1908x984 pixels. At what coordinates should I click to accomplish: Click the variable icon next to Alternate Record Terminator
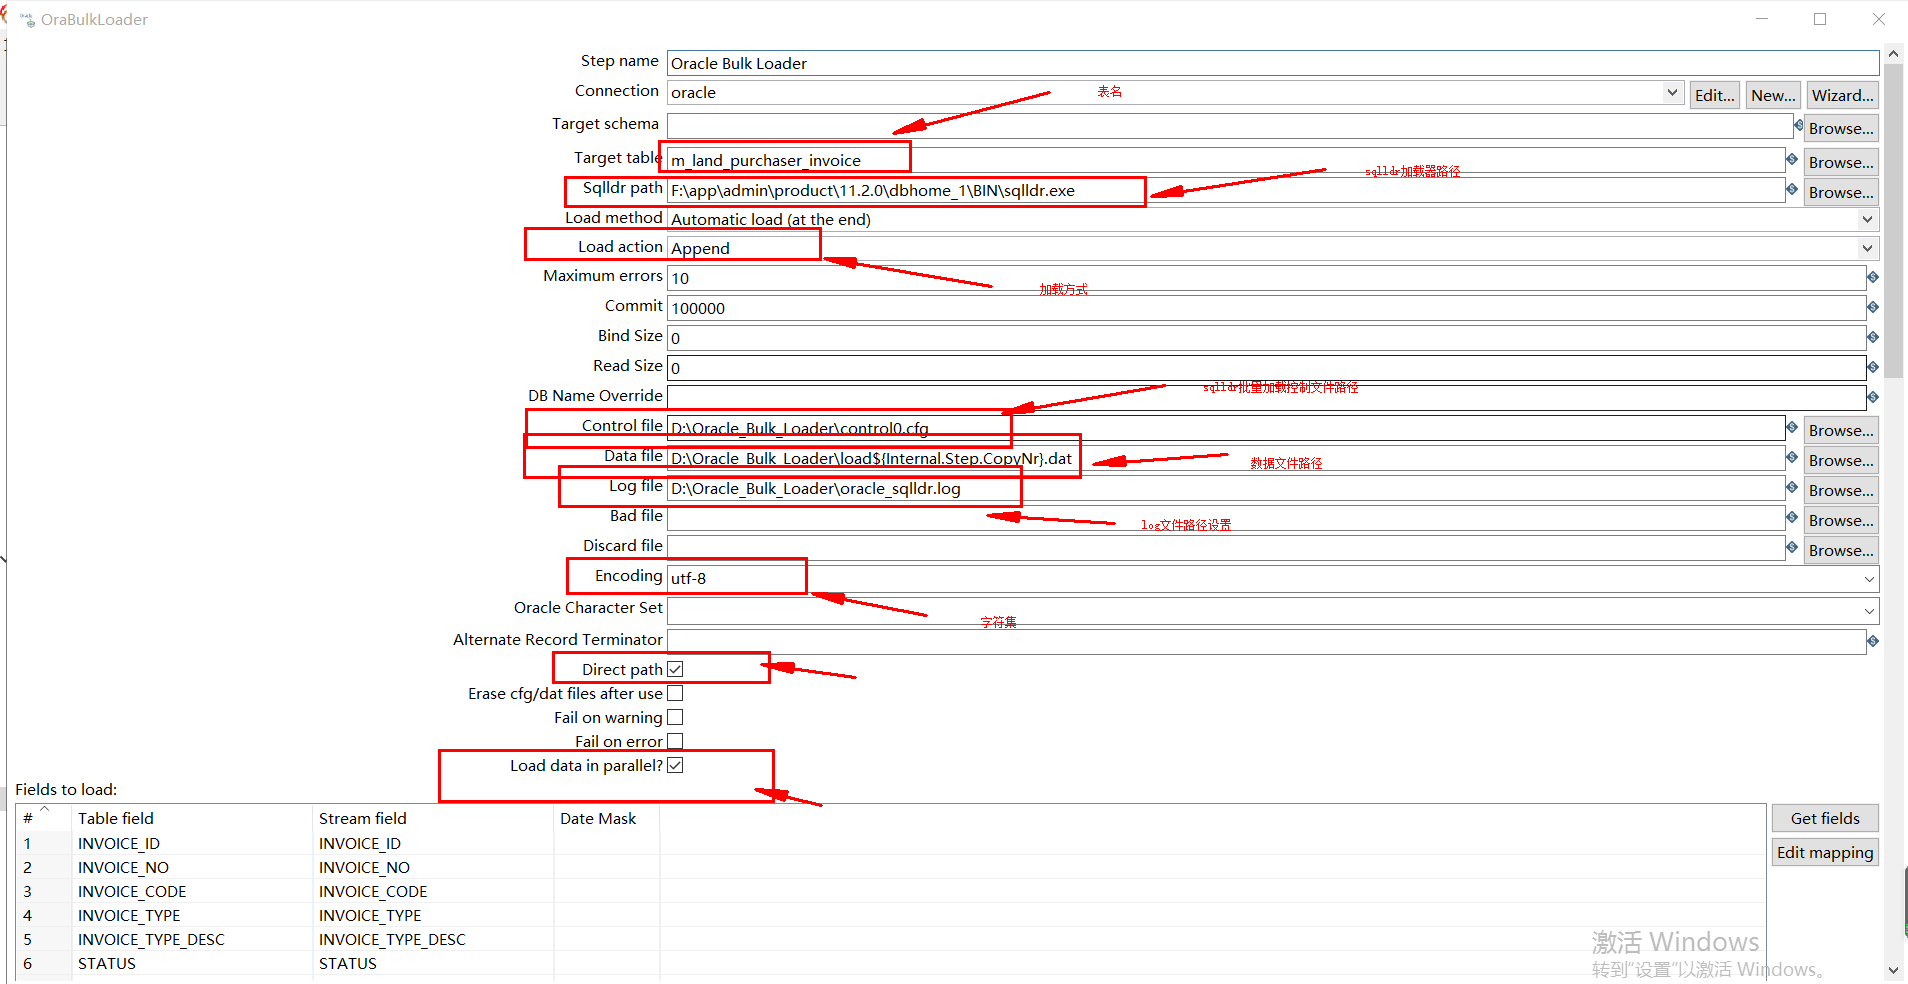(x=1874, y=641)
